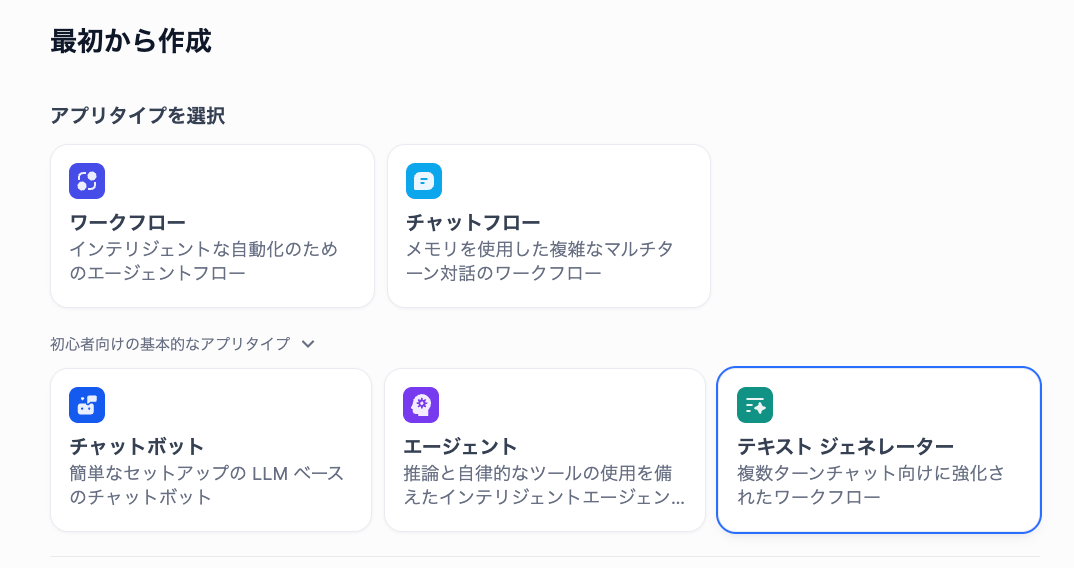Click the ワークフロー description about intelligent automation

point(203,260)
